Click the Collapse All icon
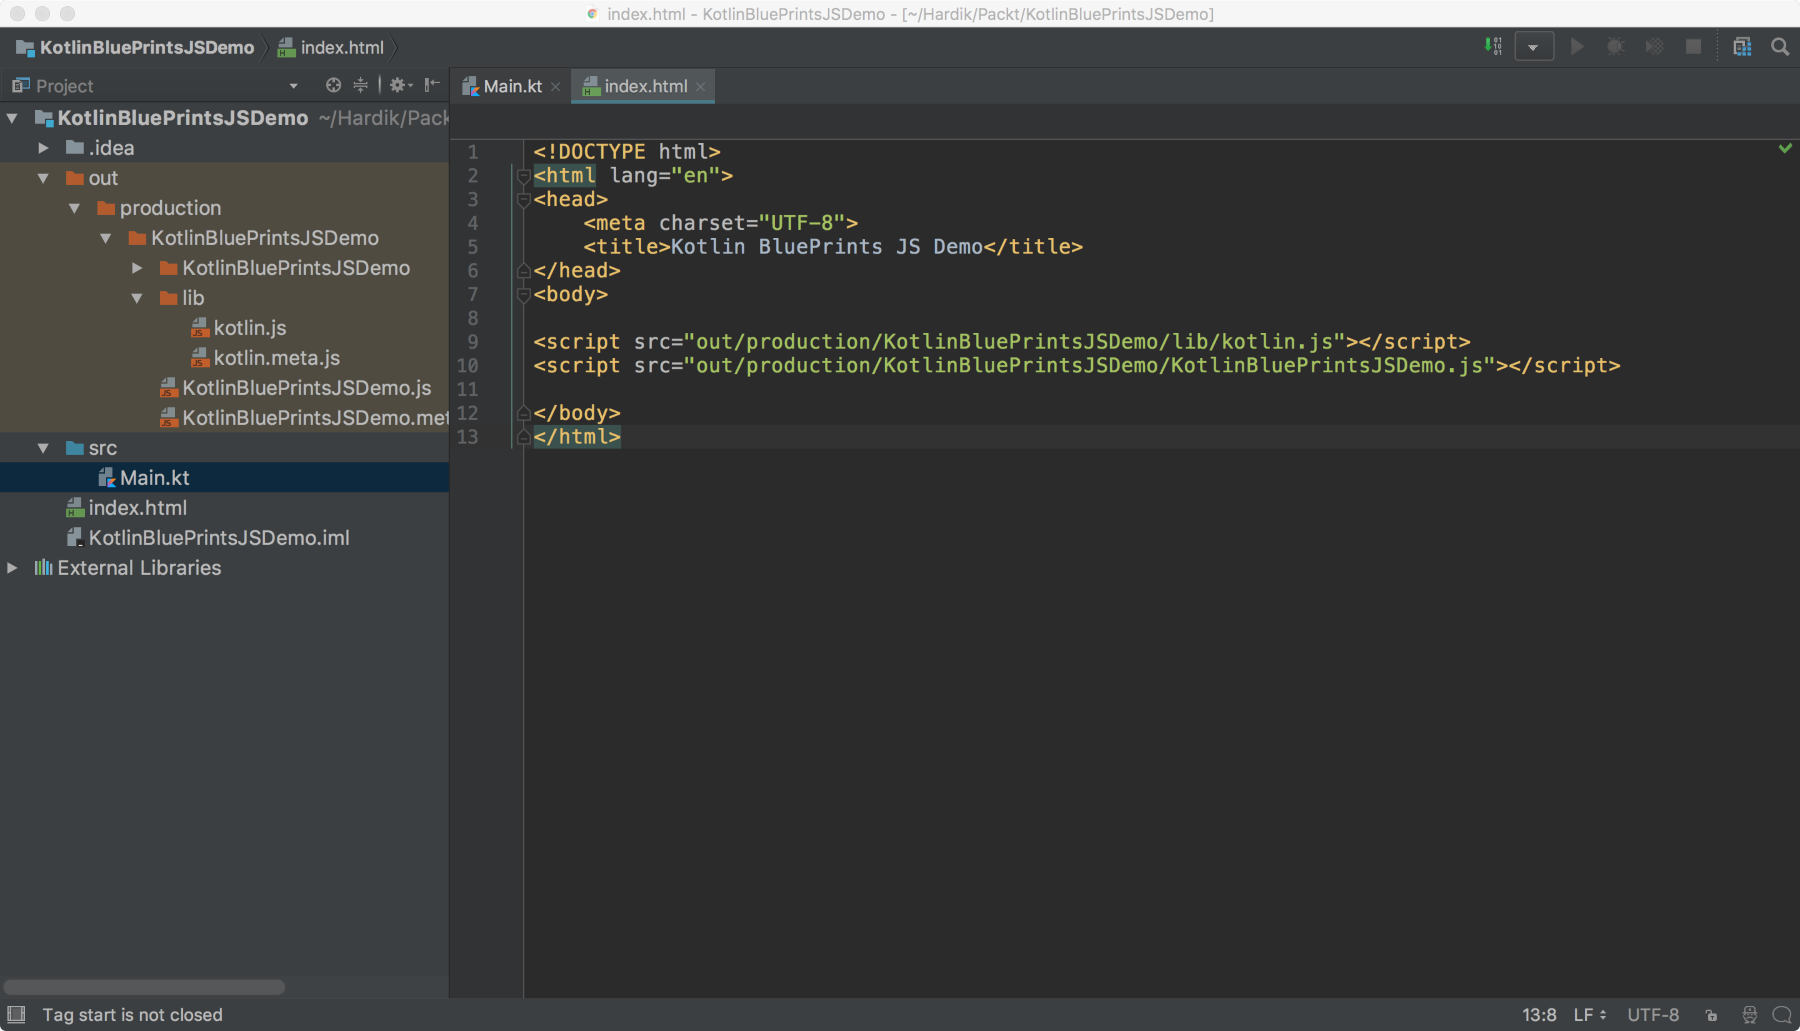Image resolution: width=1800 pixels, height=1031 pixels. coord(360,85)
